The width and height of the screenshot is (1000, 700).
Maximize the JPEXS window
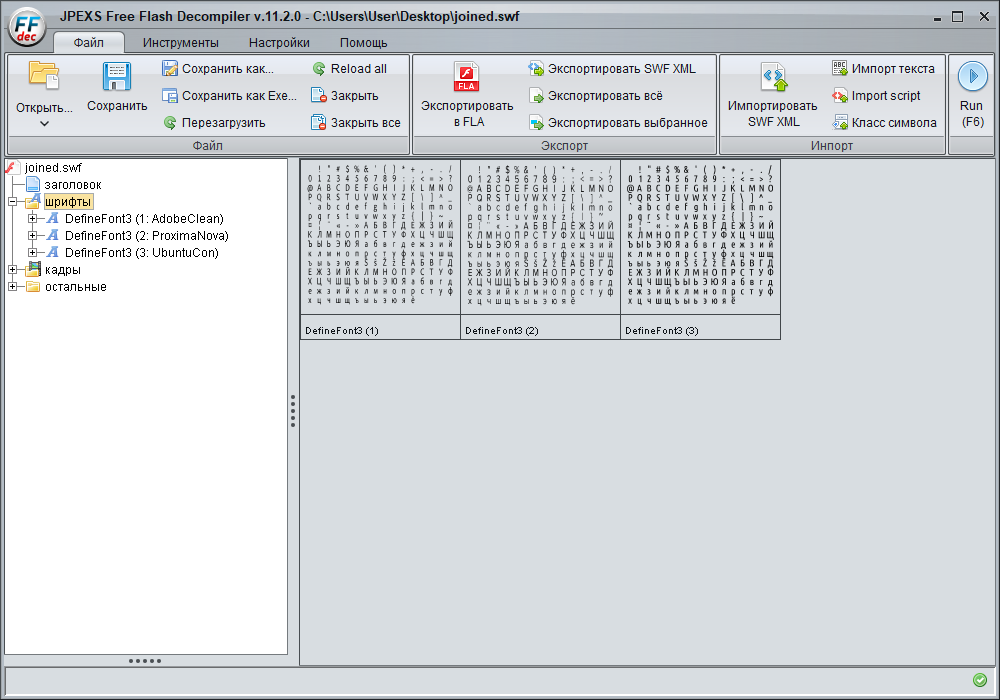pyautogui.click(x=957, y=17)
